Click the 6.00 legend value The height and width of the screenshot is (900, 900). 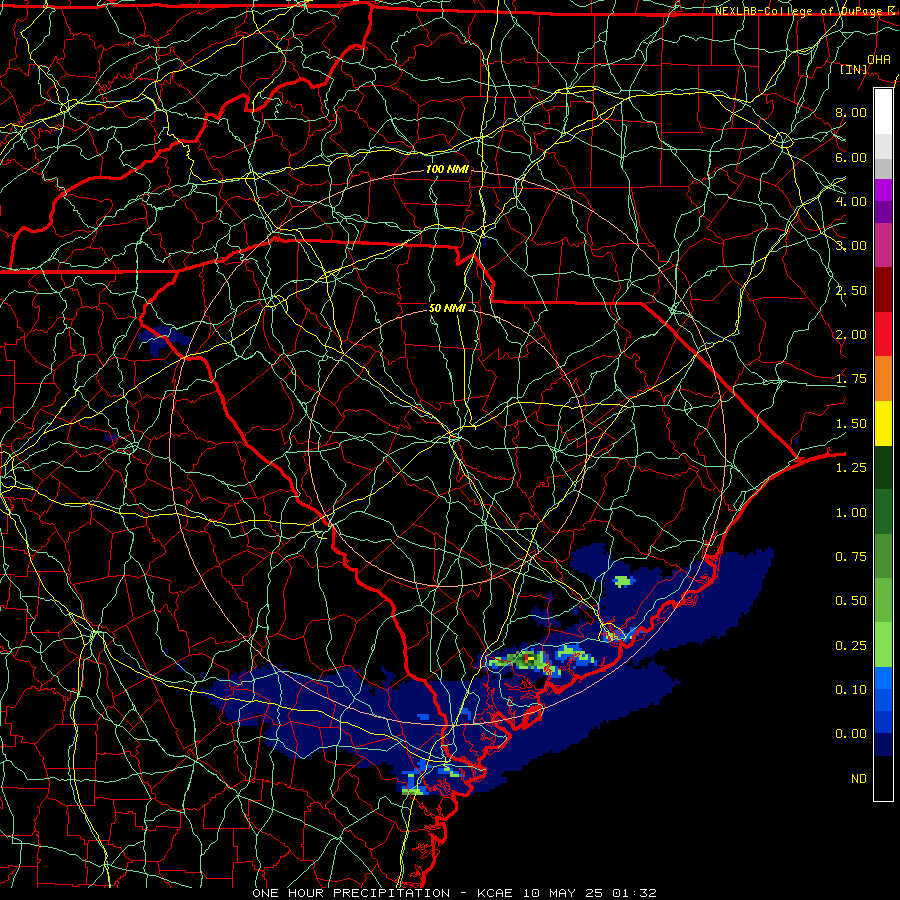click(851, 157)
